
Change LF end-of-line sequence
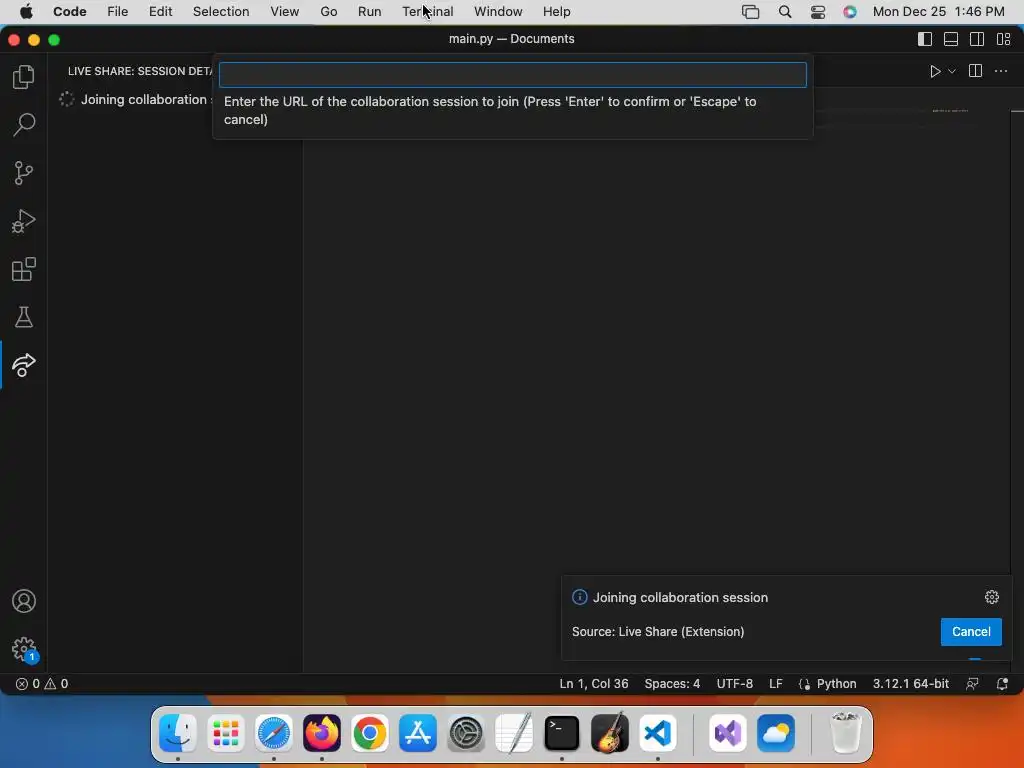point(775,684)
